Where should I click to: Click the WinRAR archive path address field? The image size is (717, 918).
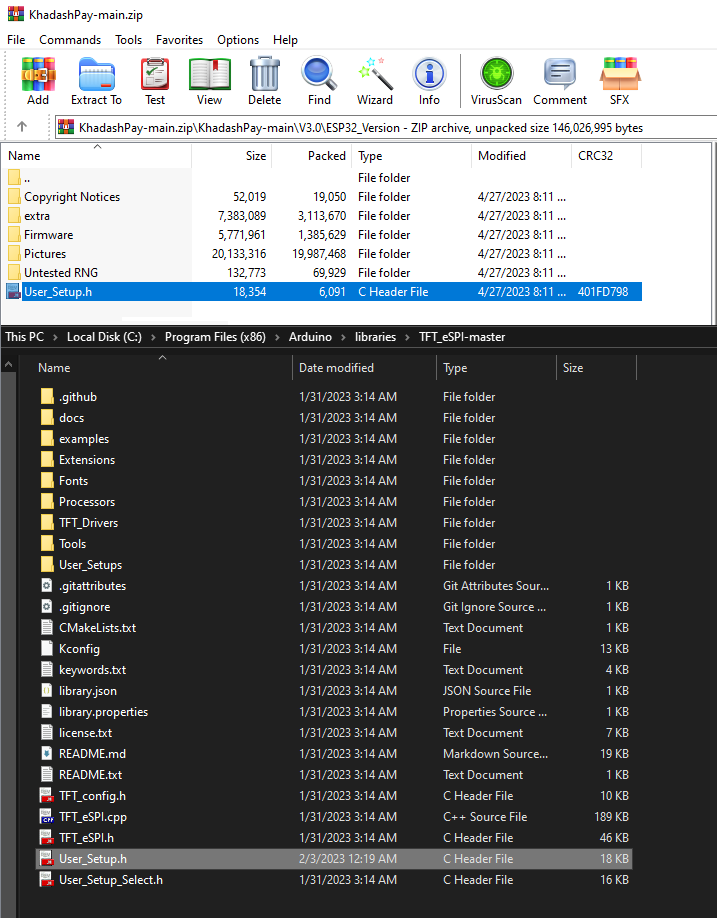386,128
